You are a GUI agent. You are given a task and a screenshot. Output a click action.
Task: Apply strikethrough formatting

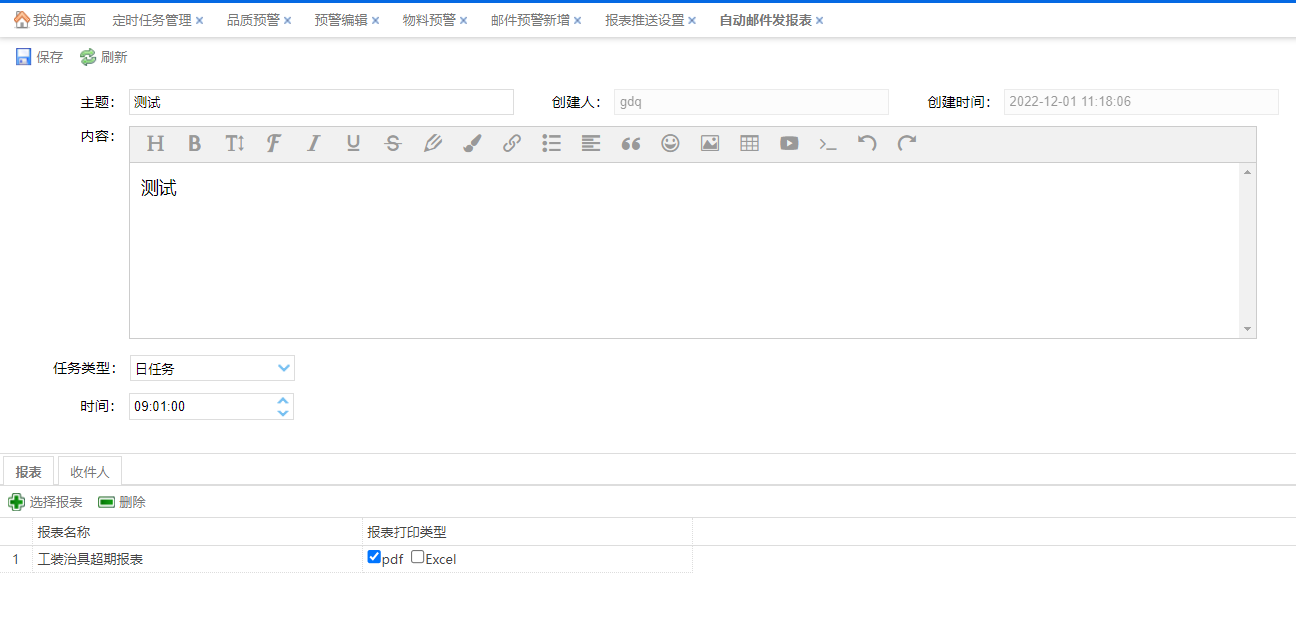pyautogui.click(x=393, y=143)
